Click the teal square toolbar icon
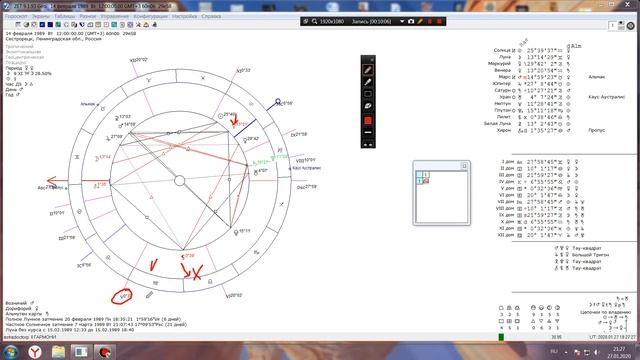 [x=114, y=24]
